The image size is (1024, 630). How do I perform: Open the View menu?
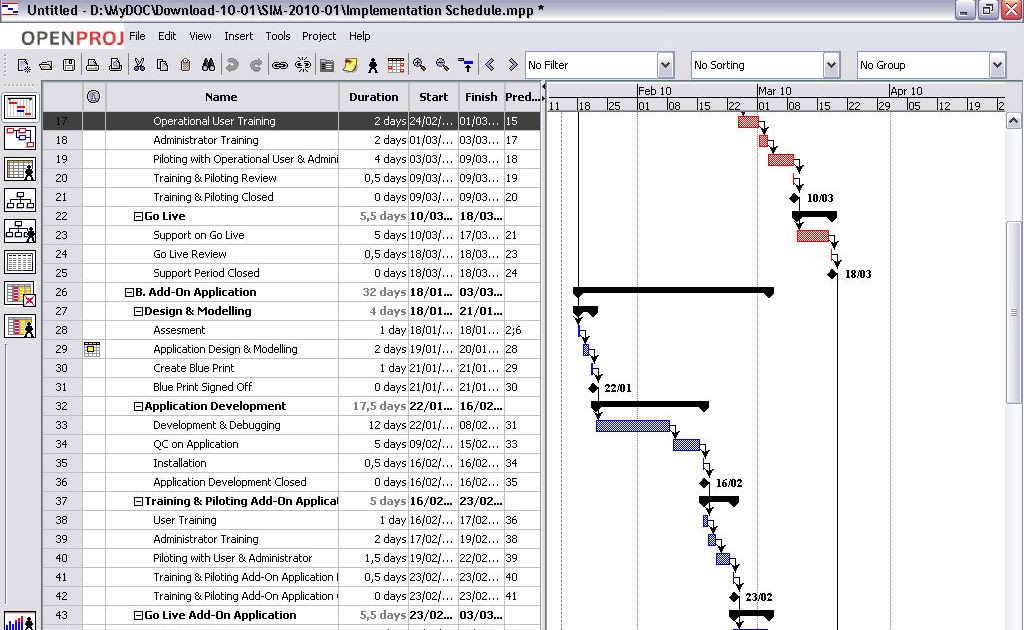[x=200, y=36]
